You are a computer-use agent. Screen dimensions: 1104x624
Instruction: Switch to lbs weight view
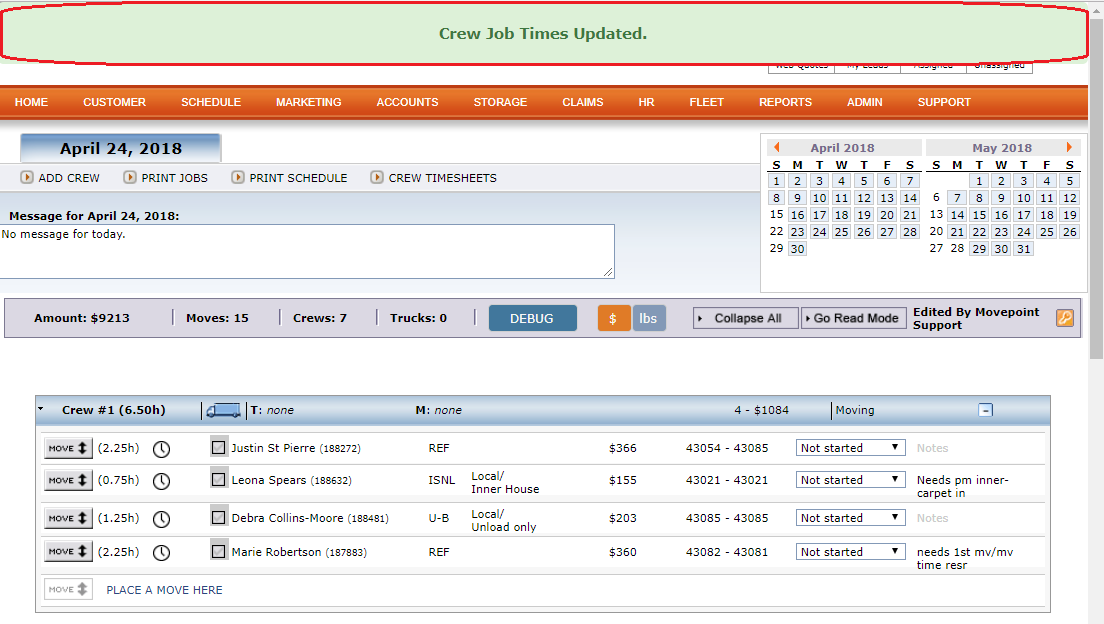click(x=648, y=318)
